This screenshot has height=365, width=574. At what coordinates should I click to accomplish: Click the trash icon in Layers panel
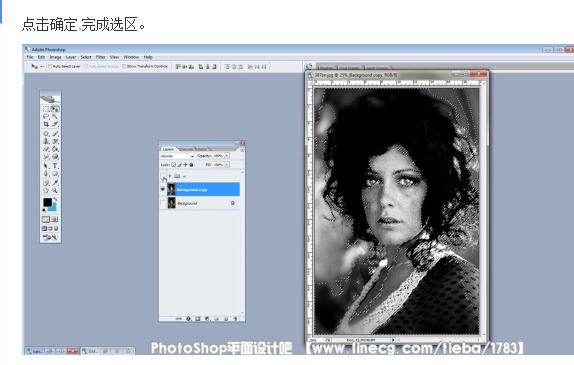[x=235, y=319]
